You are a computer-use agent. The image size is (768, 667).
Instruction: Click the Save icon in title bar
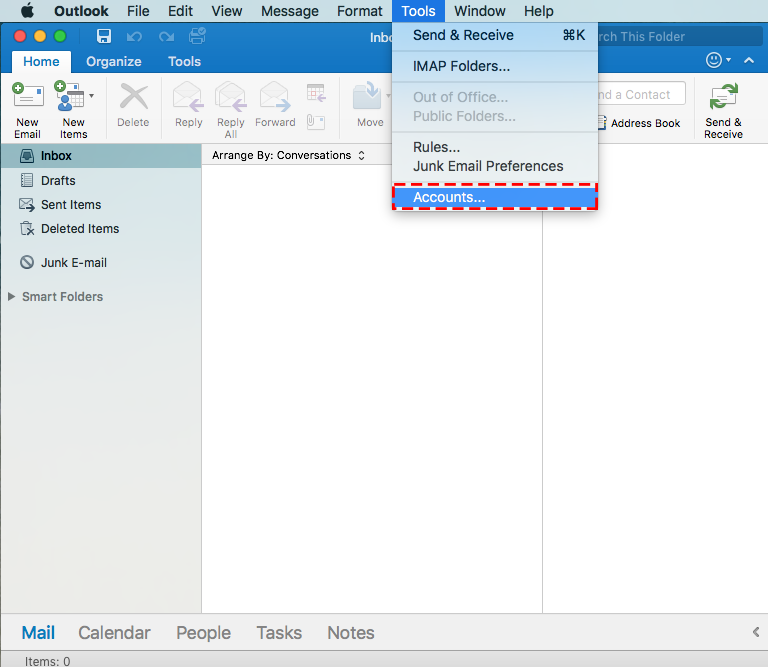(103, 36)
